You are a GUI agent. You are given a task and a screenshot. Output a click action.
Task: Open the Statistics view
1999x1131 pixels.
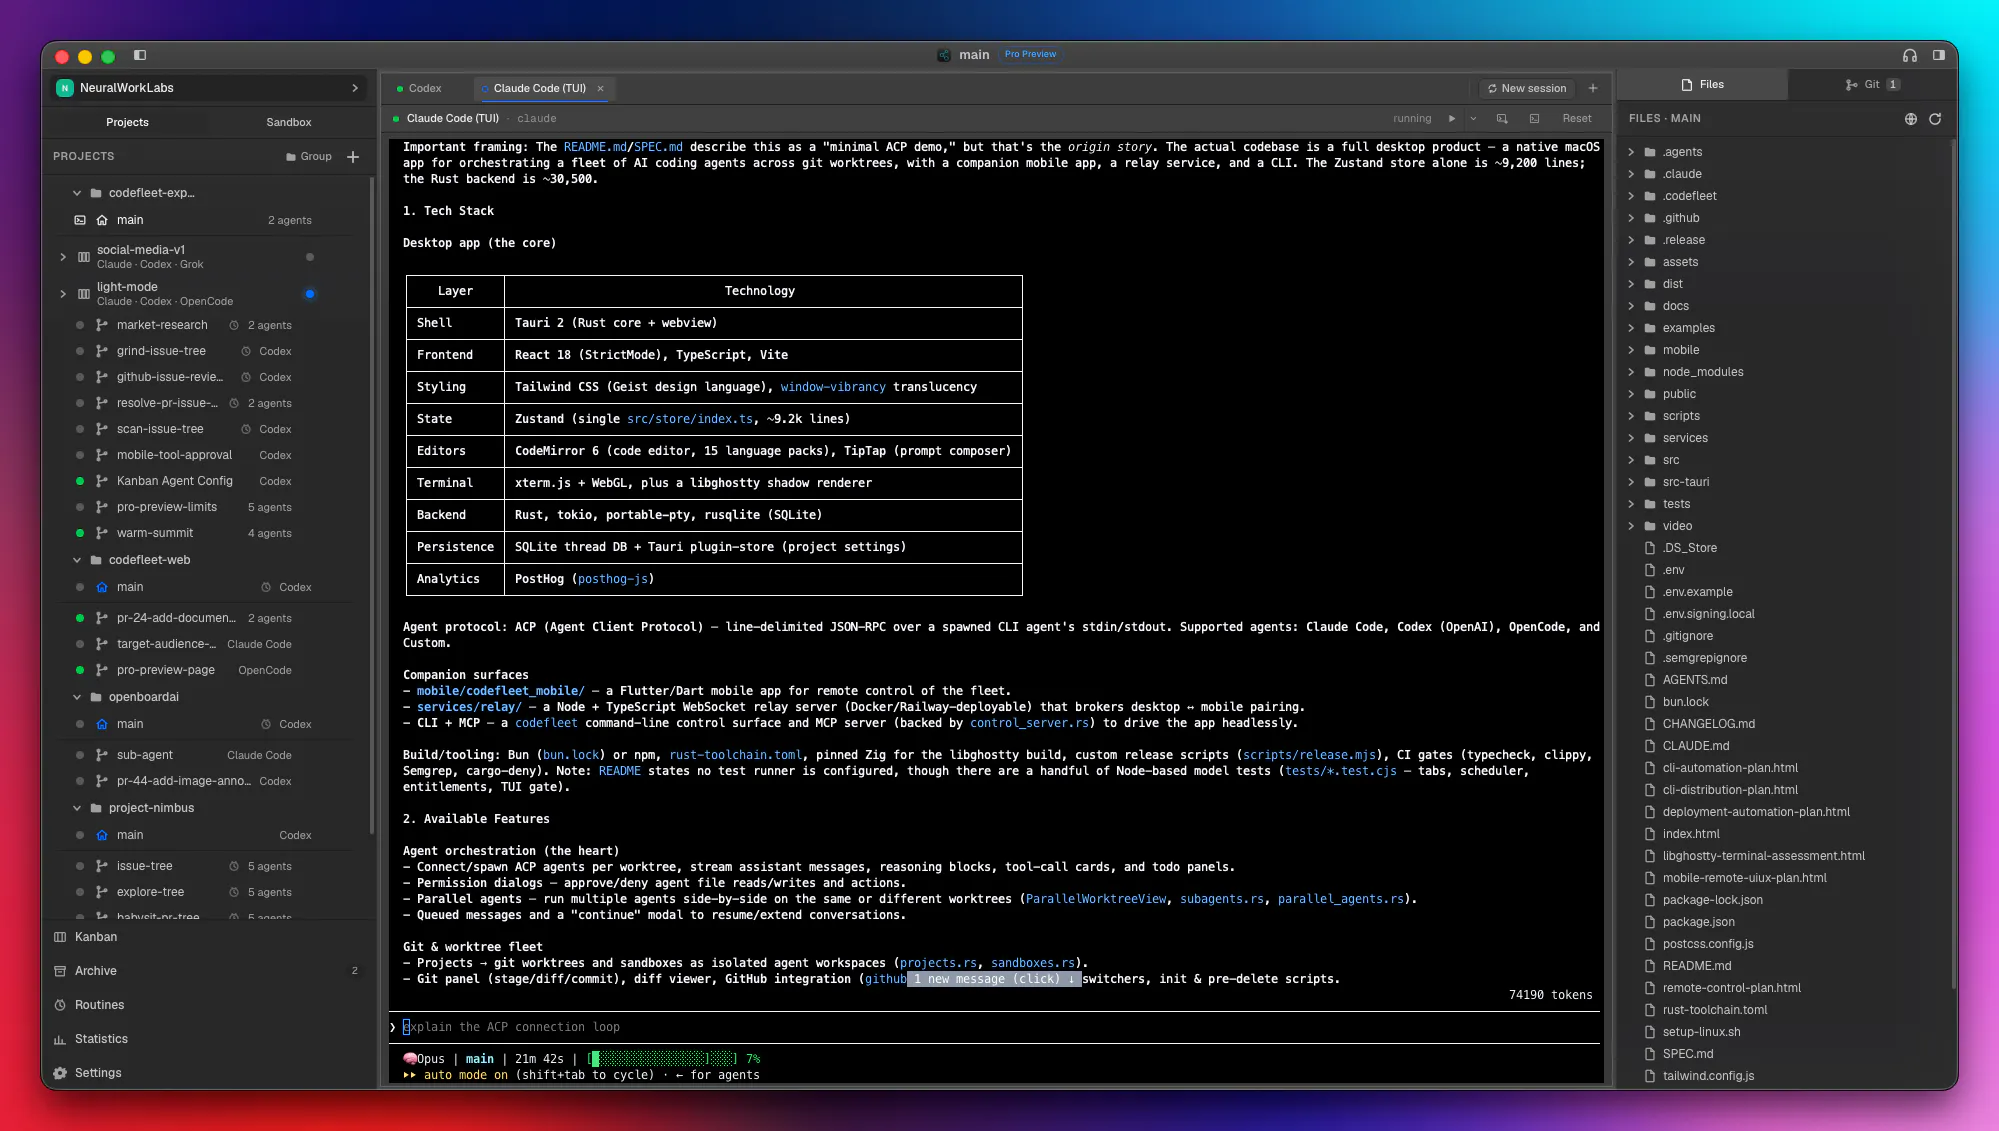(x=101, y=1039)
